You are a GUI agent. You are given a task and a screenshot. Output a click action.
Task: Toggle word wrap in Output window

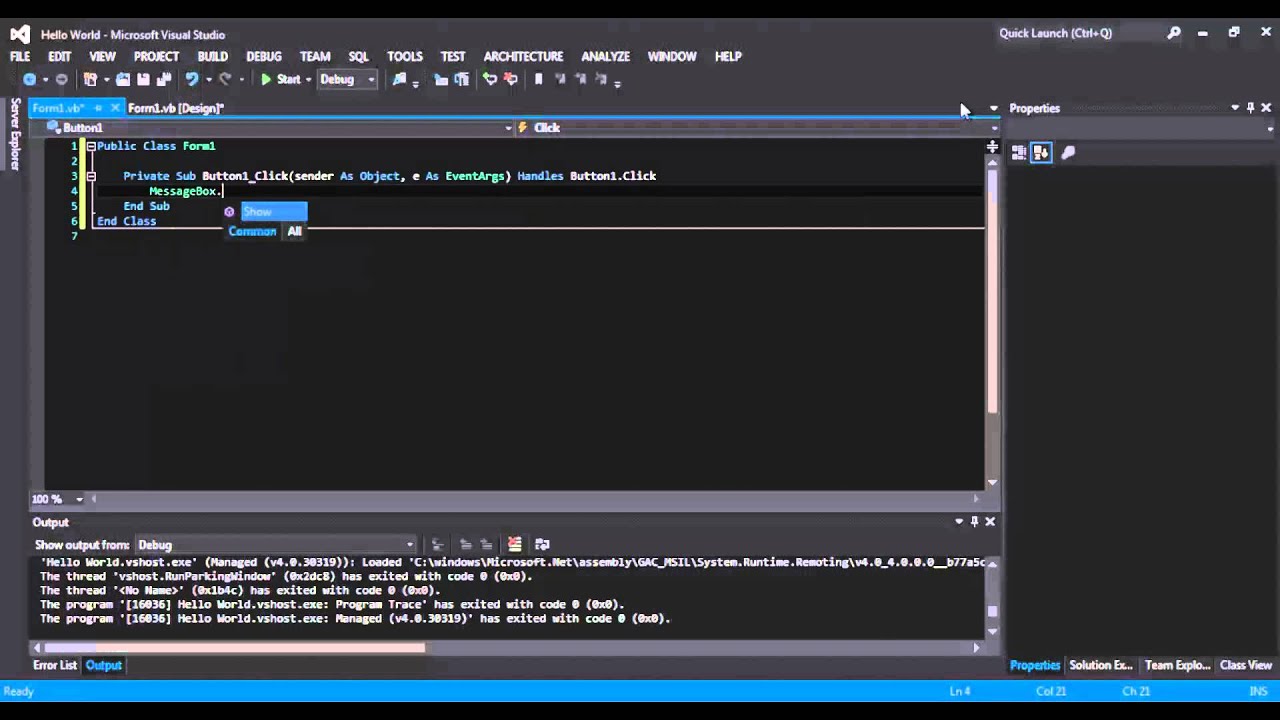tap(542, 545)
